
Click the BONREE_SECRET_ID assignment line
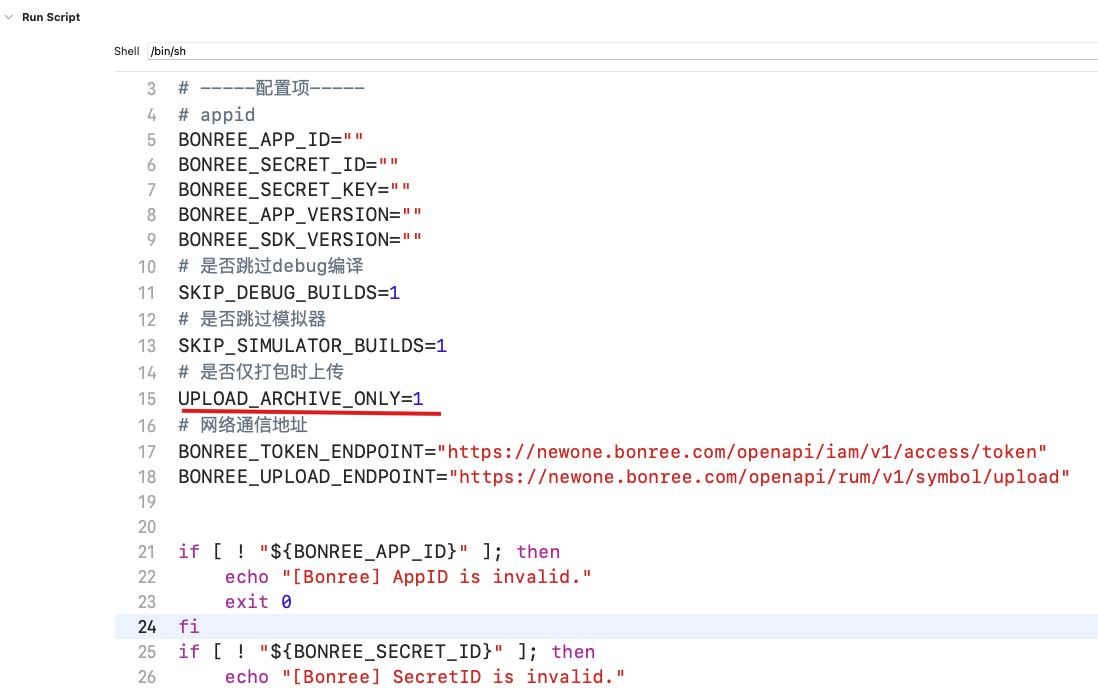point(290,165)
